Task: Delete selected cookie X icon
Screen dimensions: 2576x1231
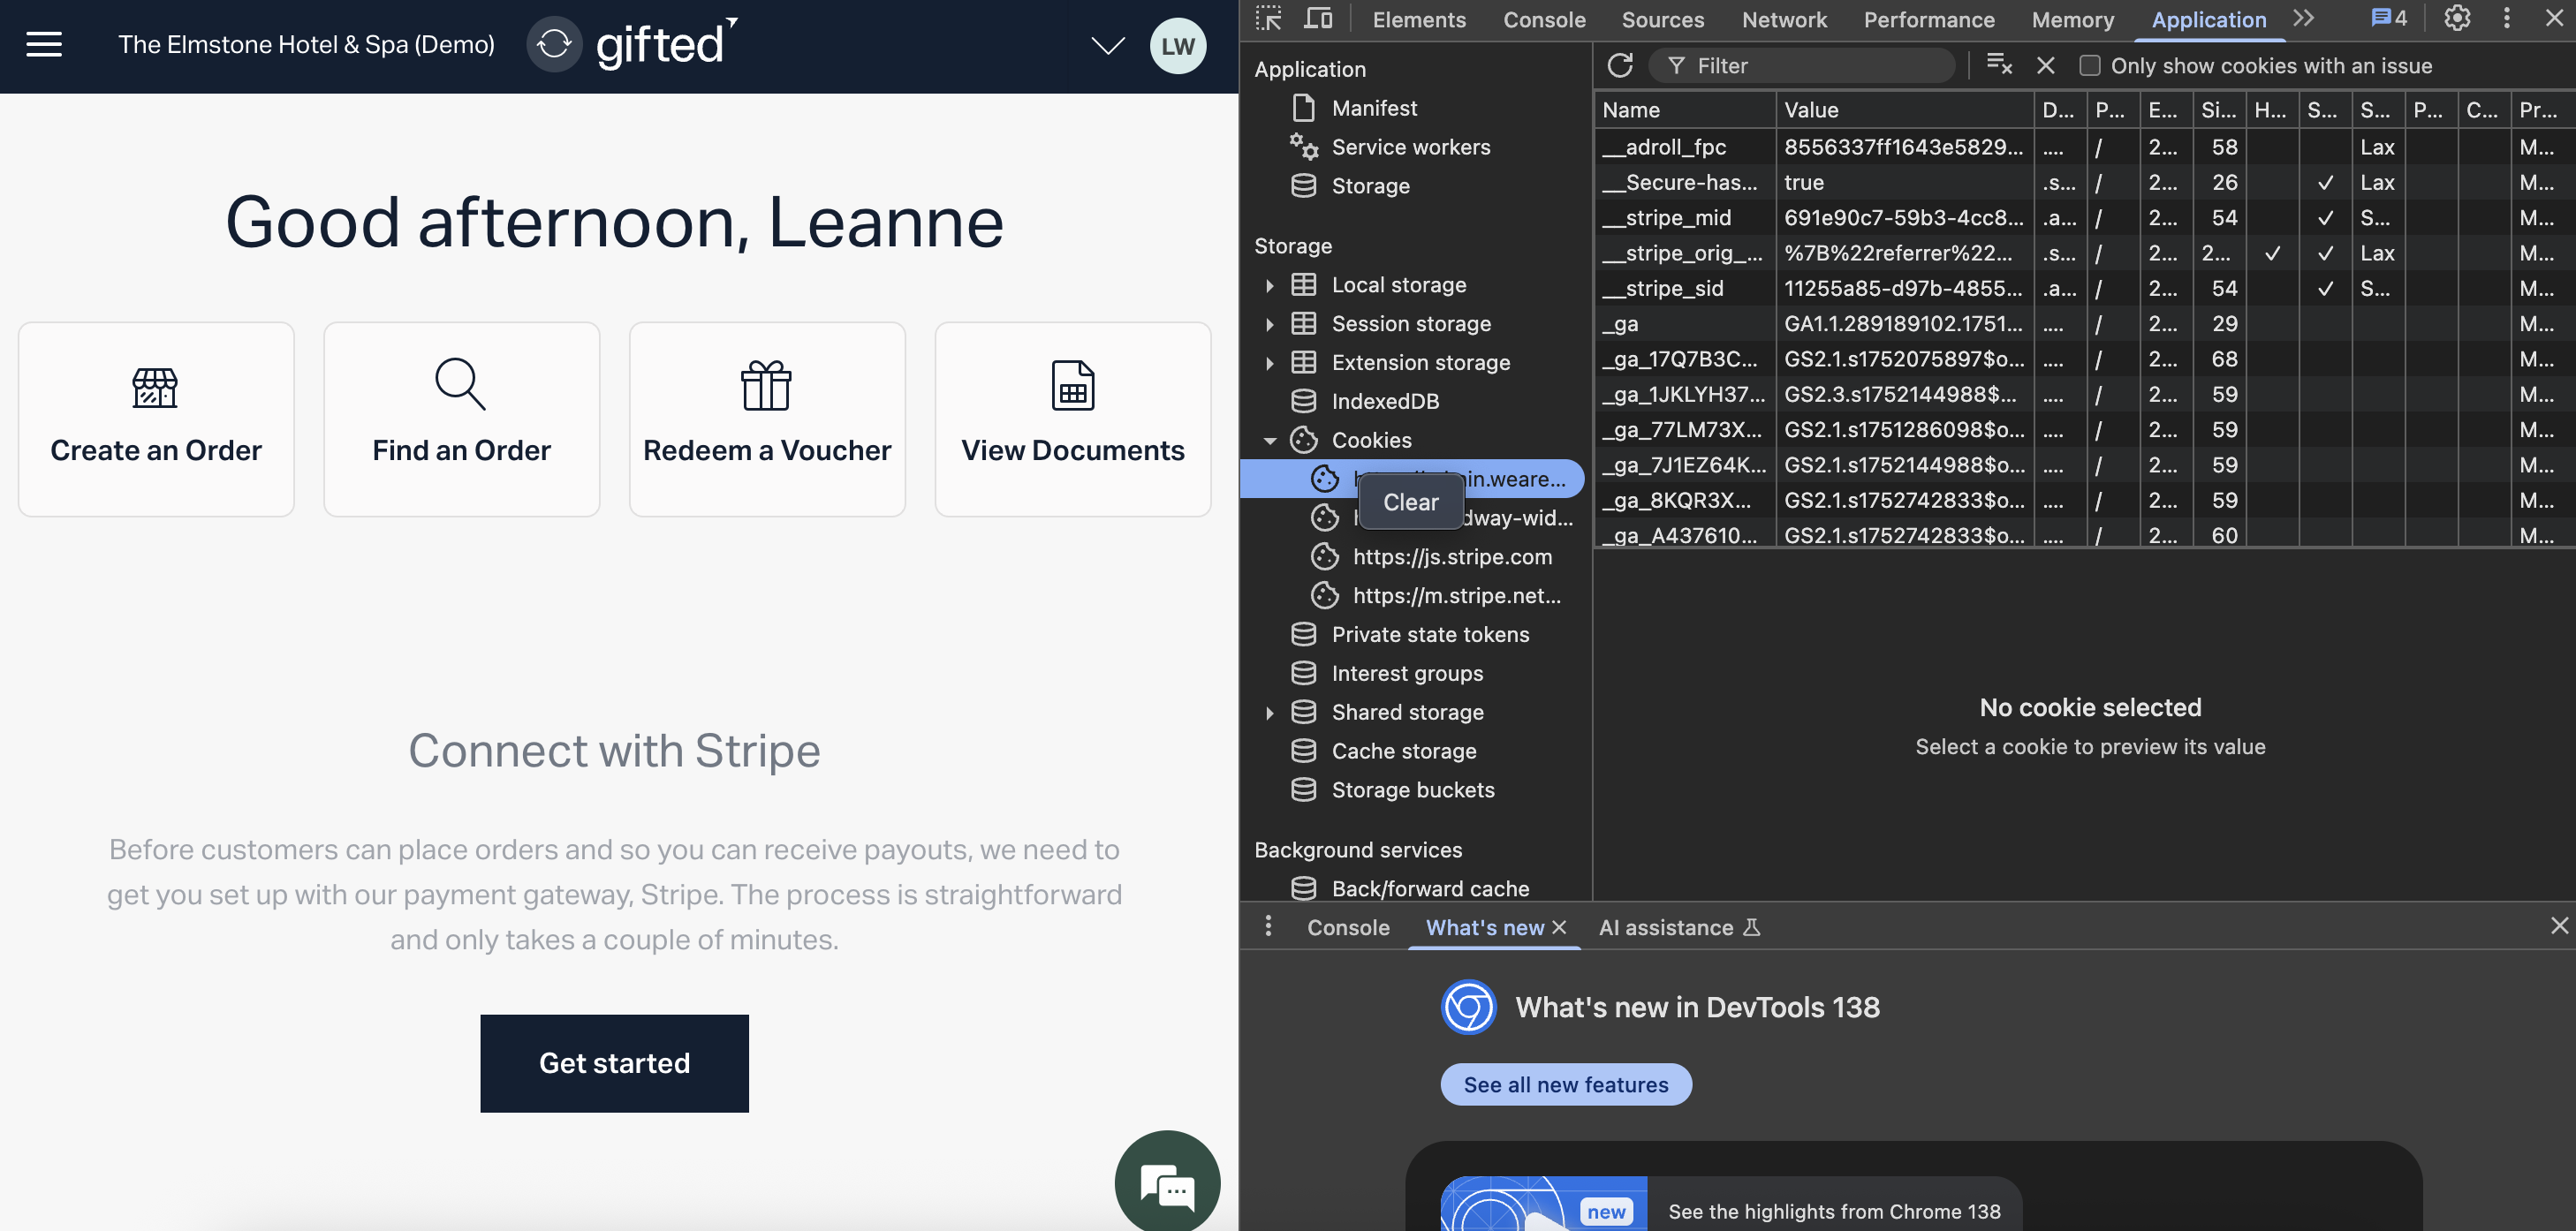Action: (x=2045, y=65)
